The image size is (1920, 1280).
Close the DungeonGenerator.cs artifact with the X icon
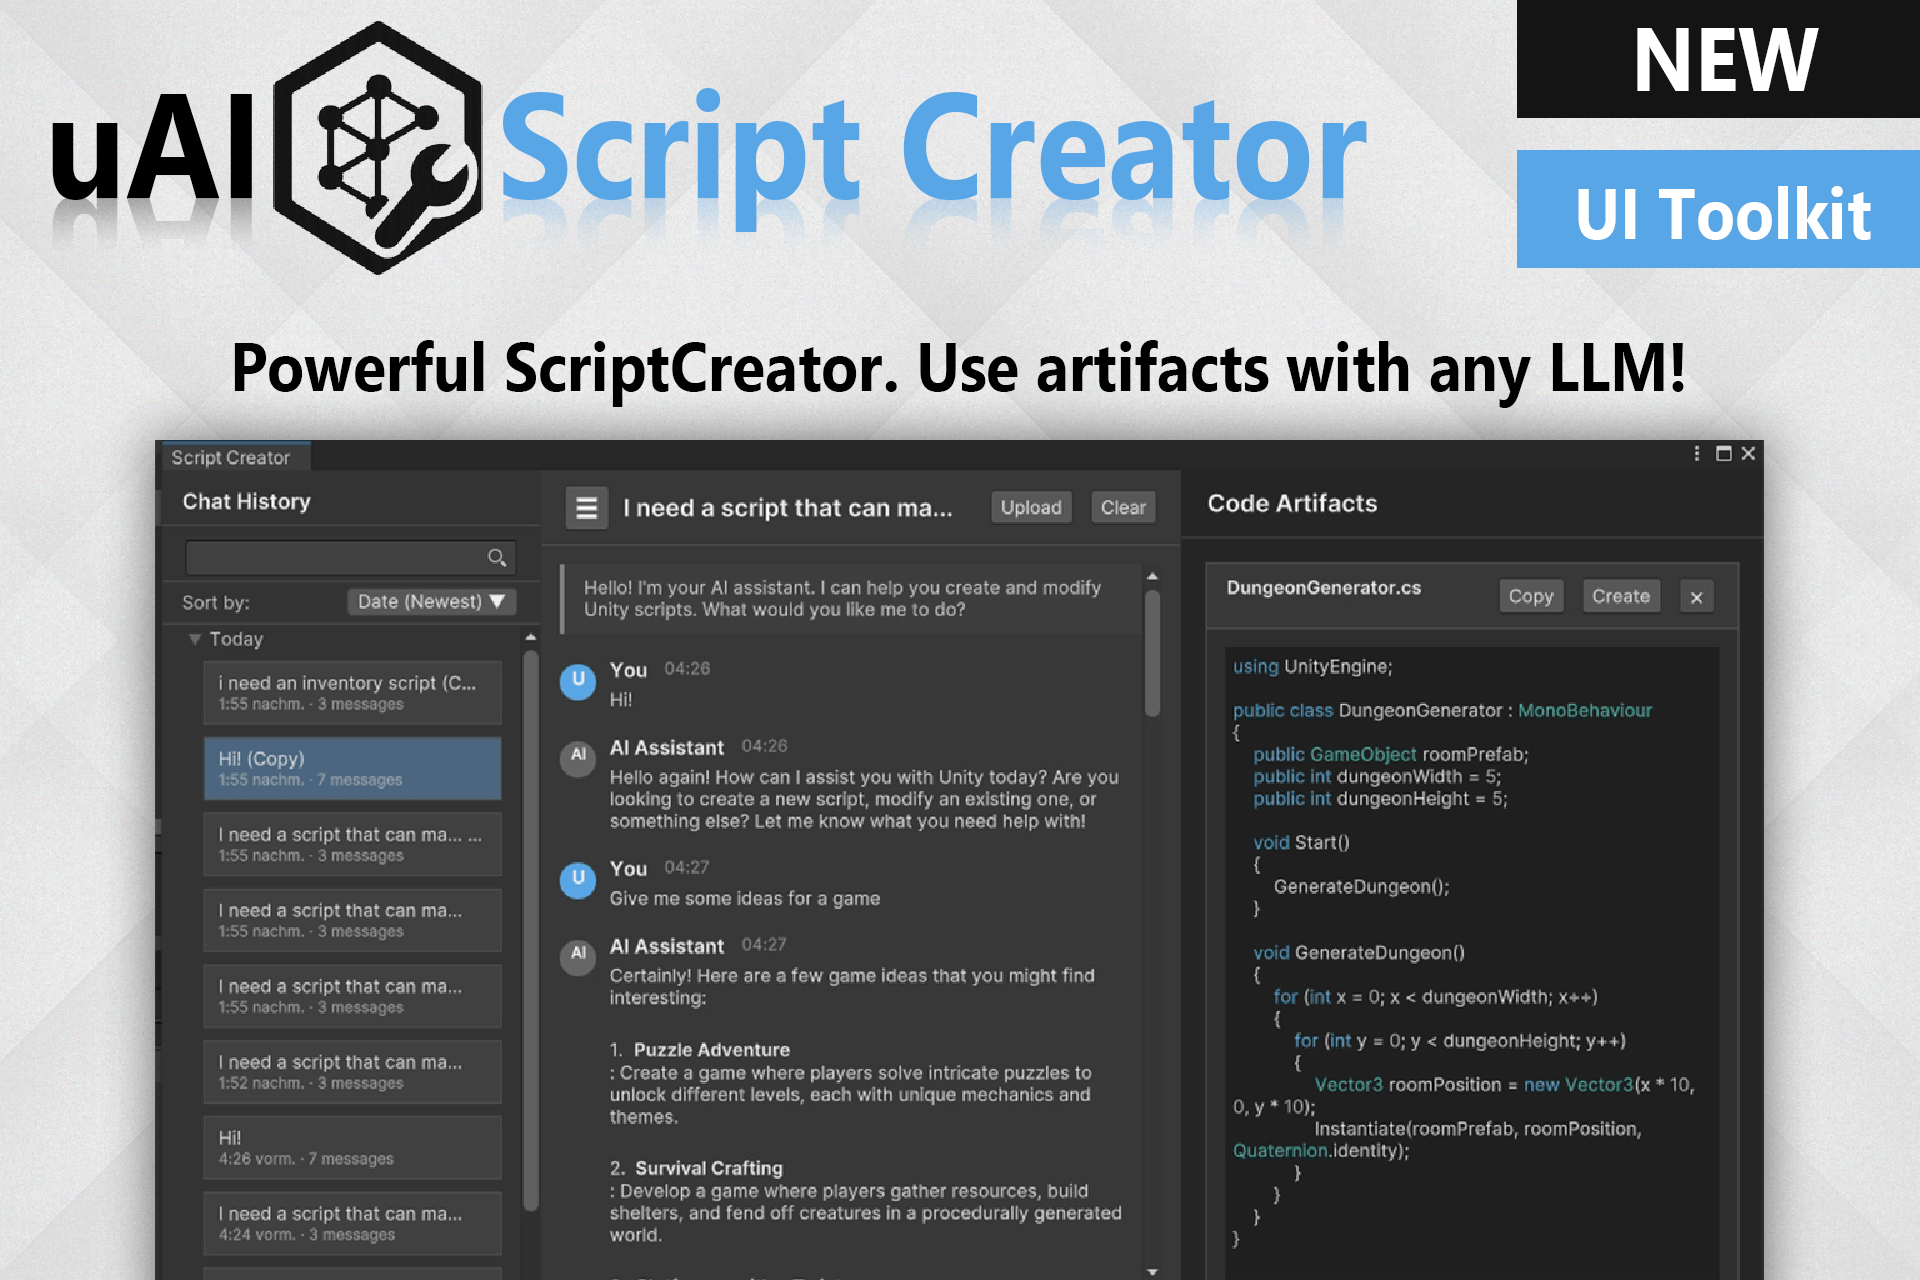[1696, 596]
